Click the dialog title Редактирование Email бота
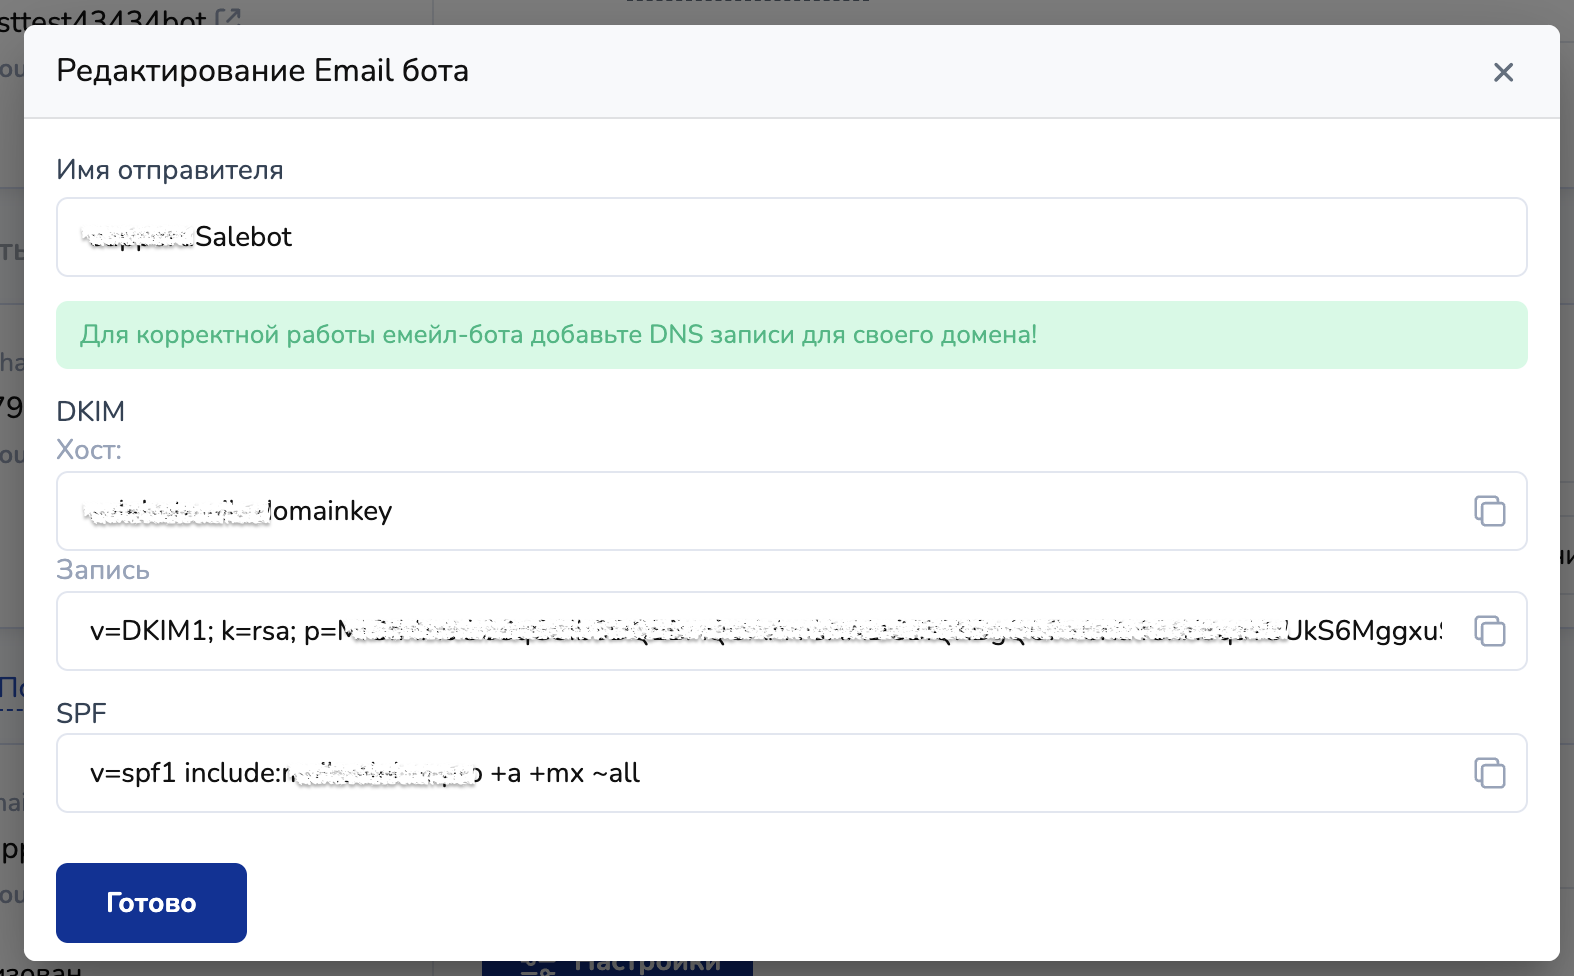The width and height of the screenshot is (1574, 976). click(x=262, y=71)
